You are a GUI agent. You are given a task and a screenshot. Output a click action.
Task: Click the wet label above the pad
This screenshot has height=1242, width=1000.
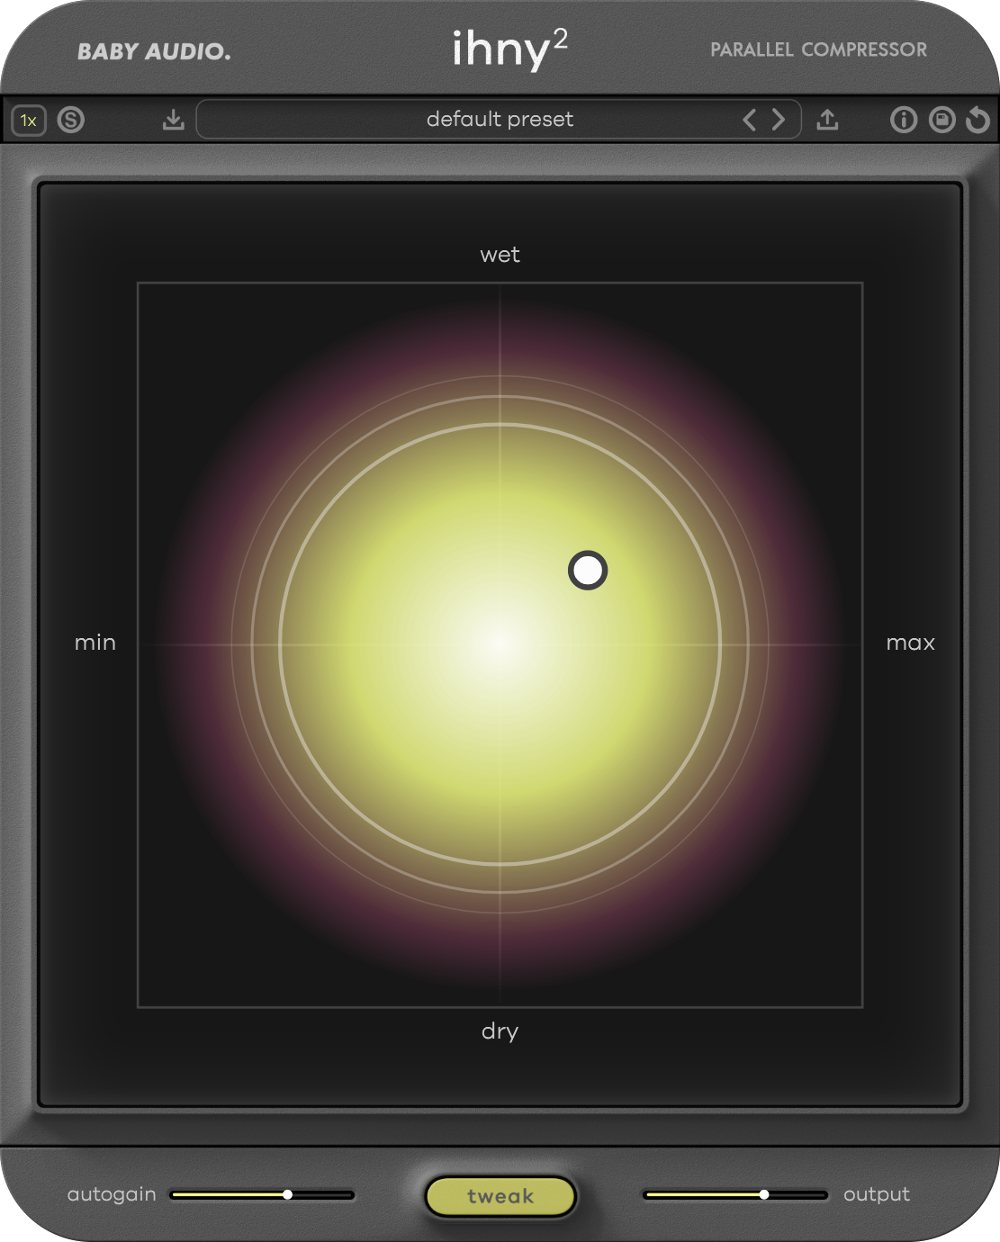(501, 255)
